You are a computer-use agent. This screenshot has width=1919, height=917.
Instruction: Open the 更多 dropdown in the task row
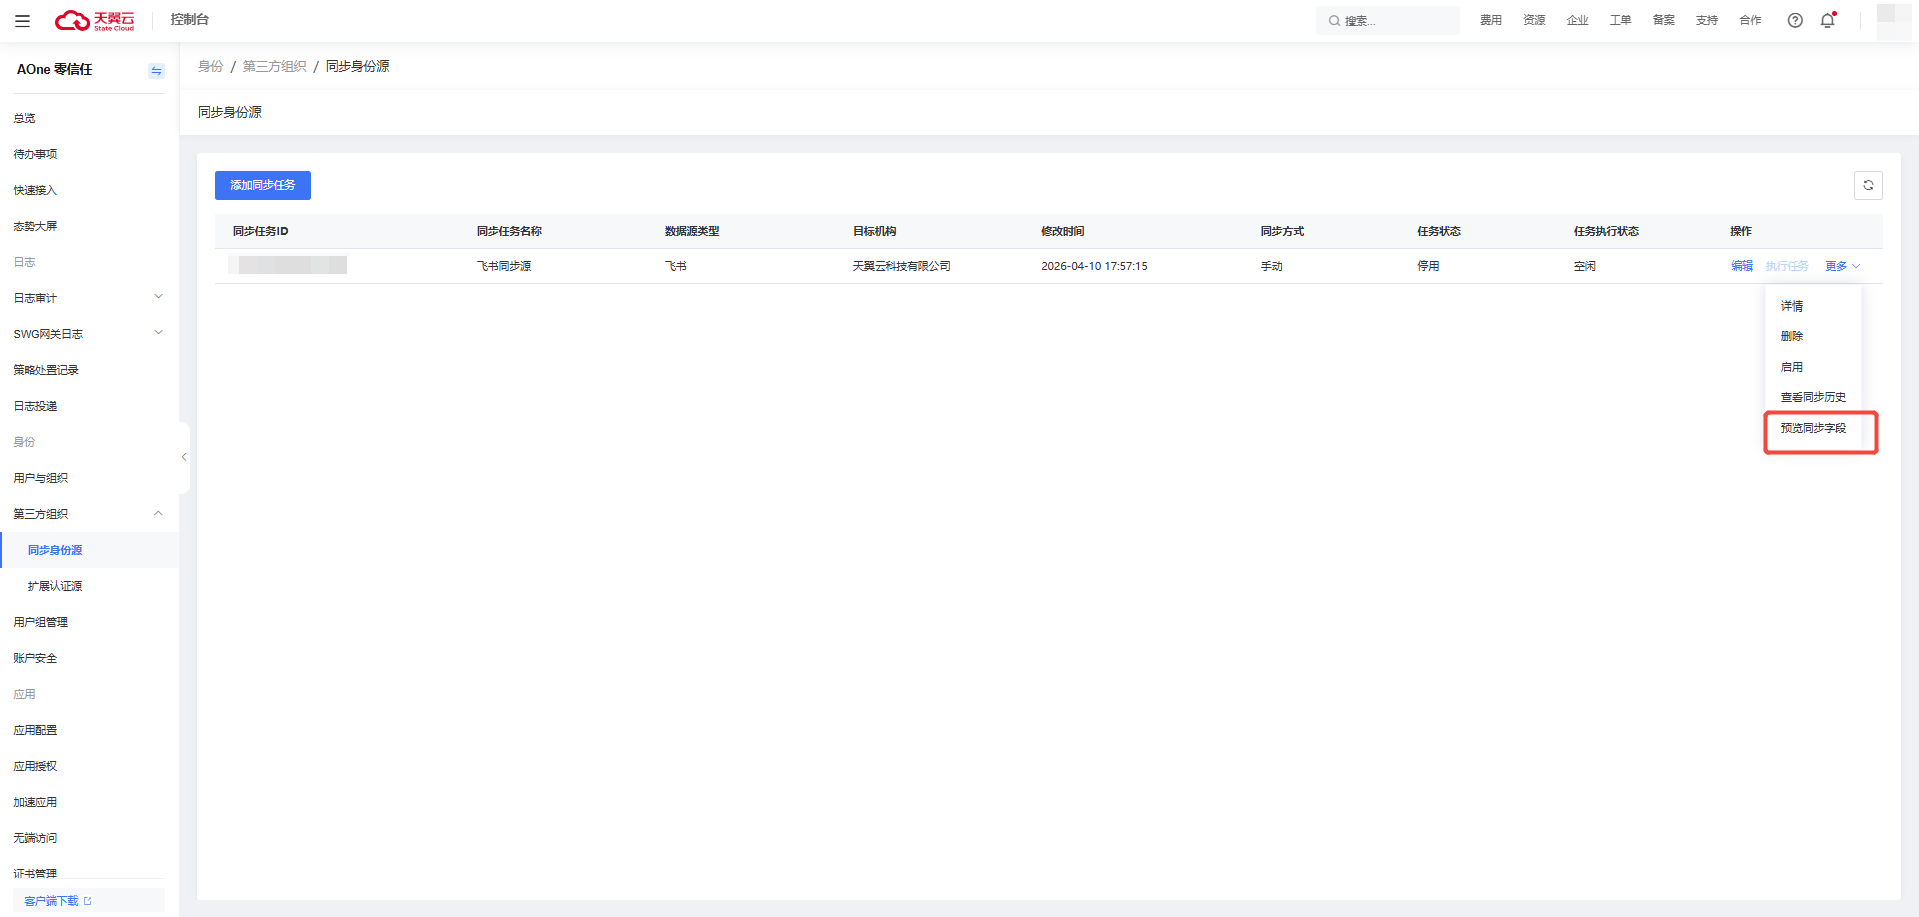click(x=1842, y=266)
